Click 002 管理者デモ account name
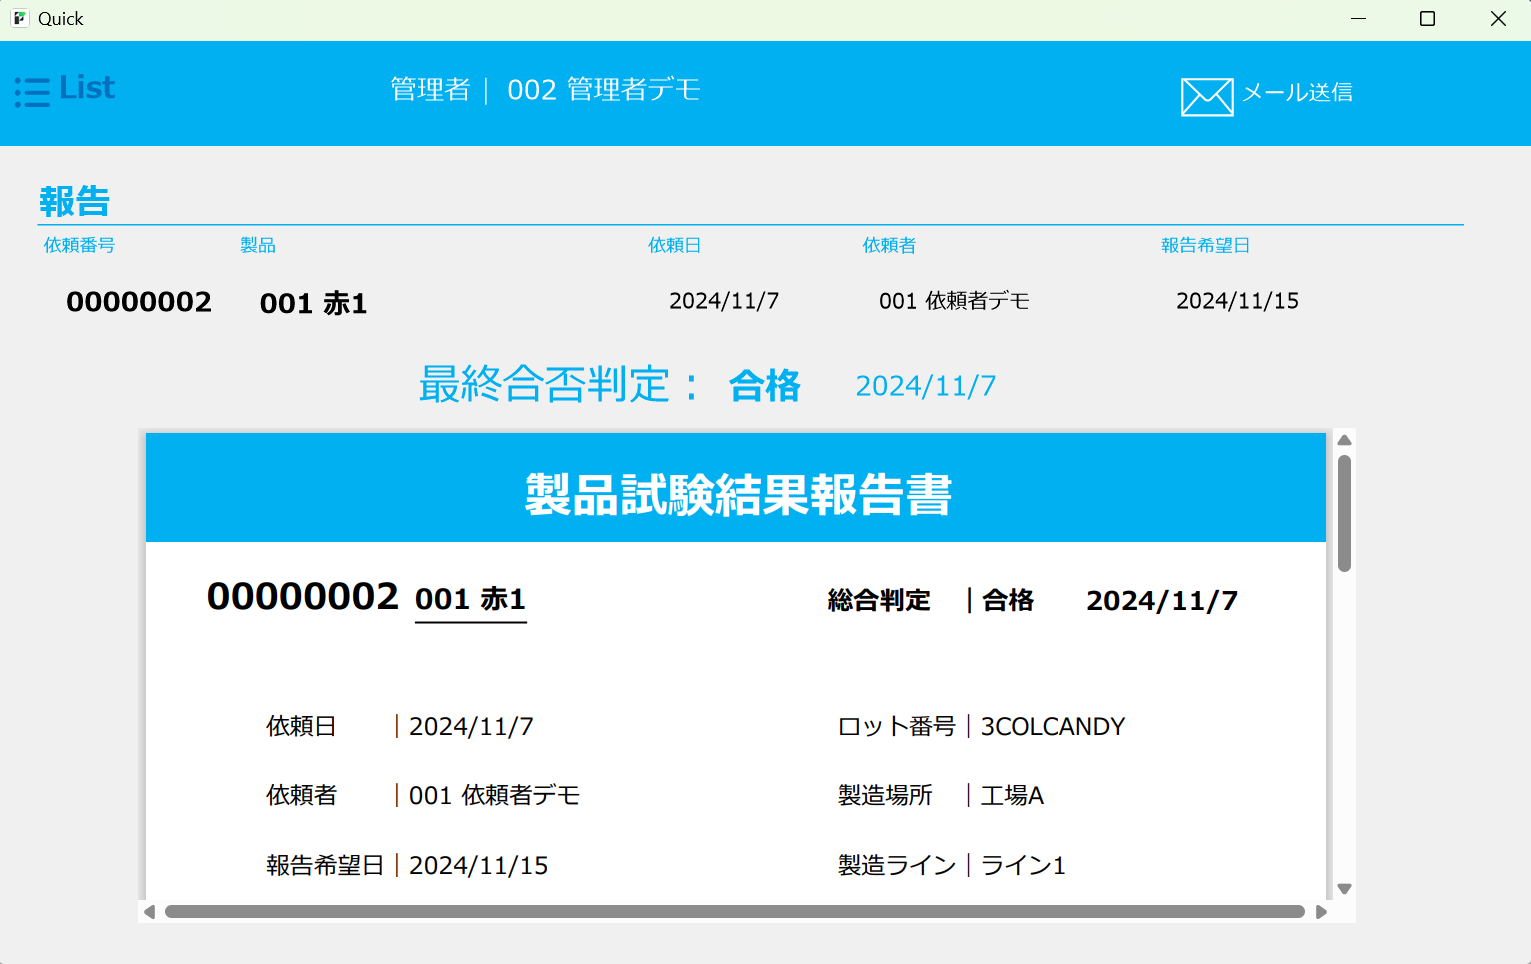Screen dimensions: 1531x964 click(603, 90)
